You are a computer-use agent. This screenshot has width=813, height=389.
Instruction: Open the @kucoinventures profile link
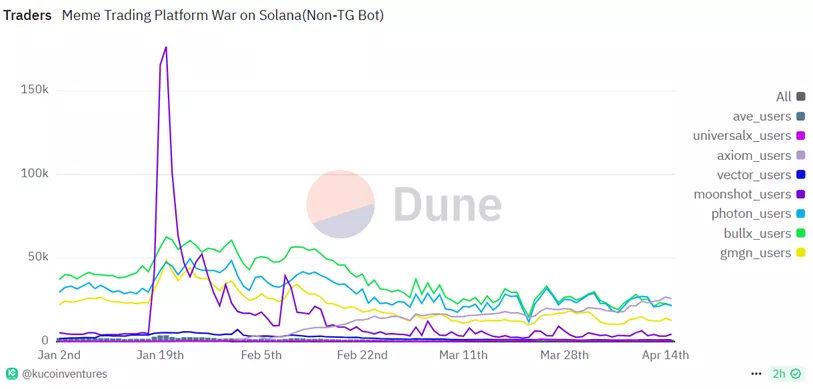(65, 373)
